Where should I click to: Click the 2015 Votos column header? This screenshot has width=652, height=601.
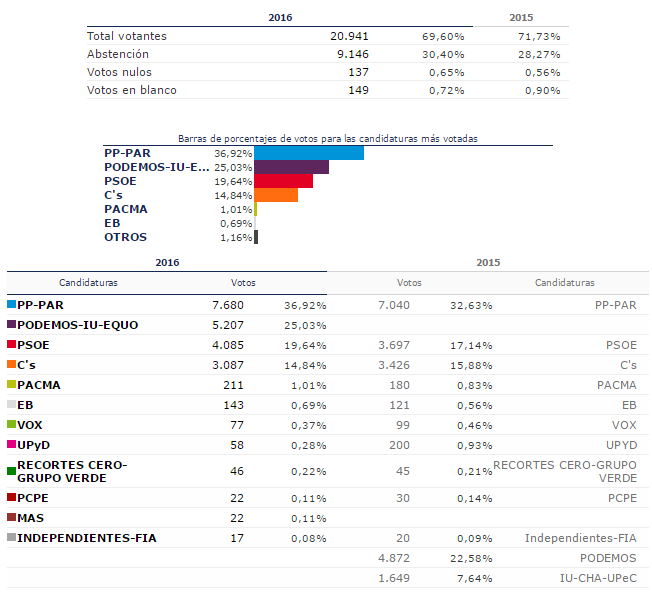click(409, 283)
